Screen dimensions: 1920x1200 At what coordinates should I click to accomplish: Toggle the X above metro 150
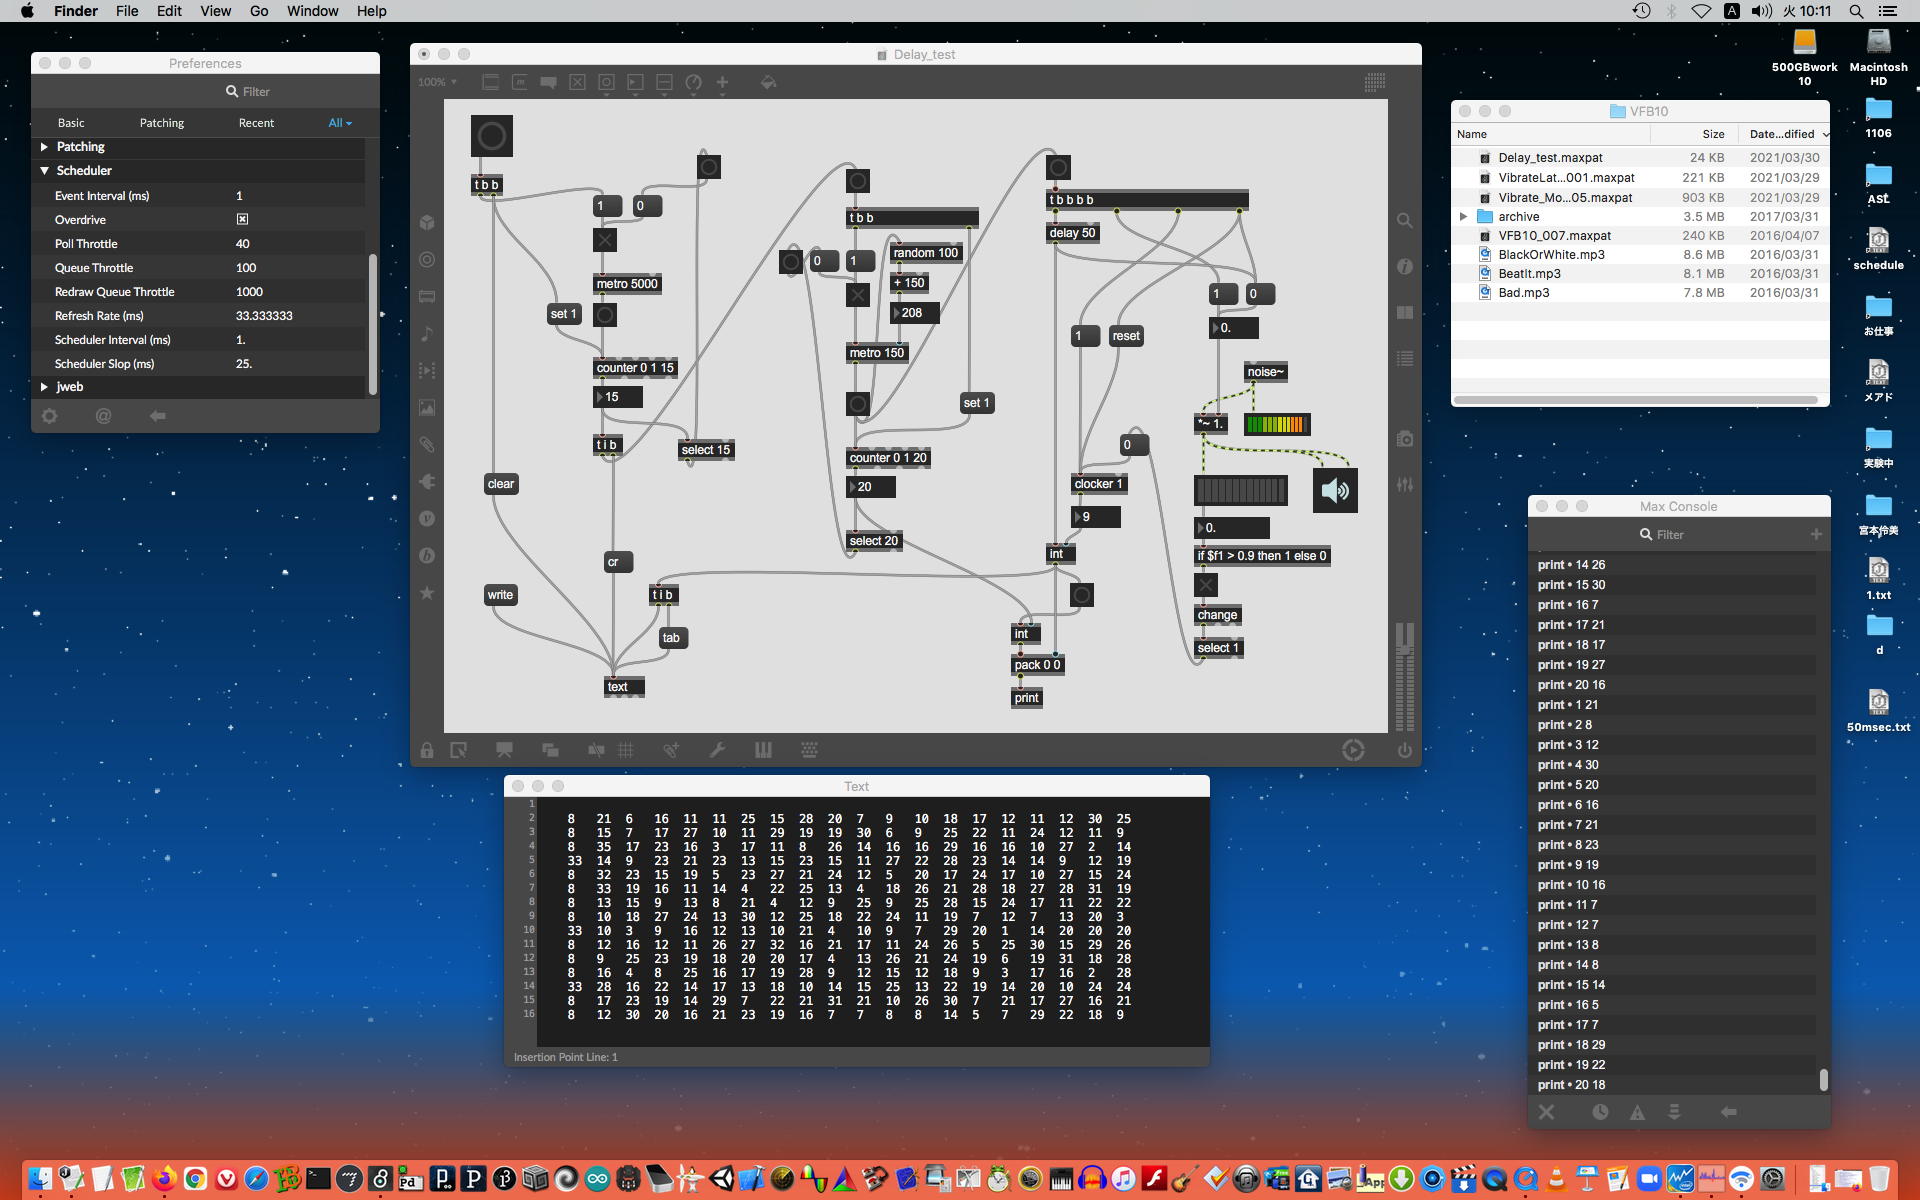(857, 295)
